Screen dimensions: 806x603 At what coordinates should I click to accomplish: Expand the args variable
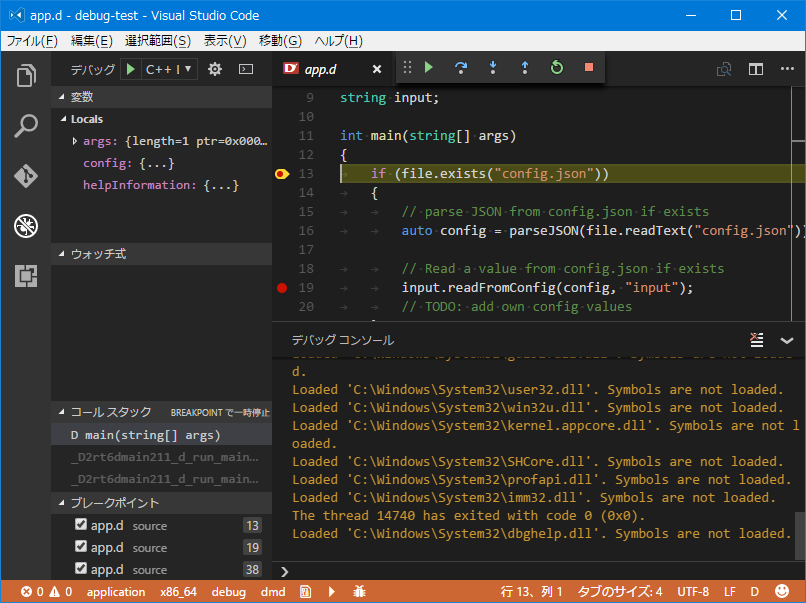pyautogui.click(x=75, y=141)
